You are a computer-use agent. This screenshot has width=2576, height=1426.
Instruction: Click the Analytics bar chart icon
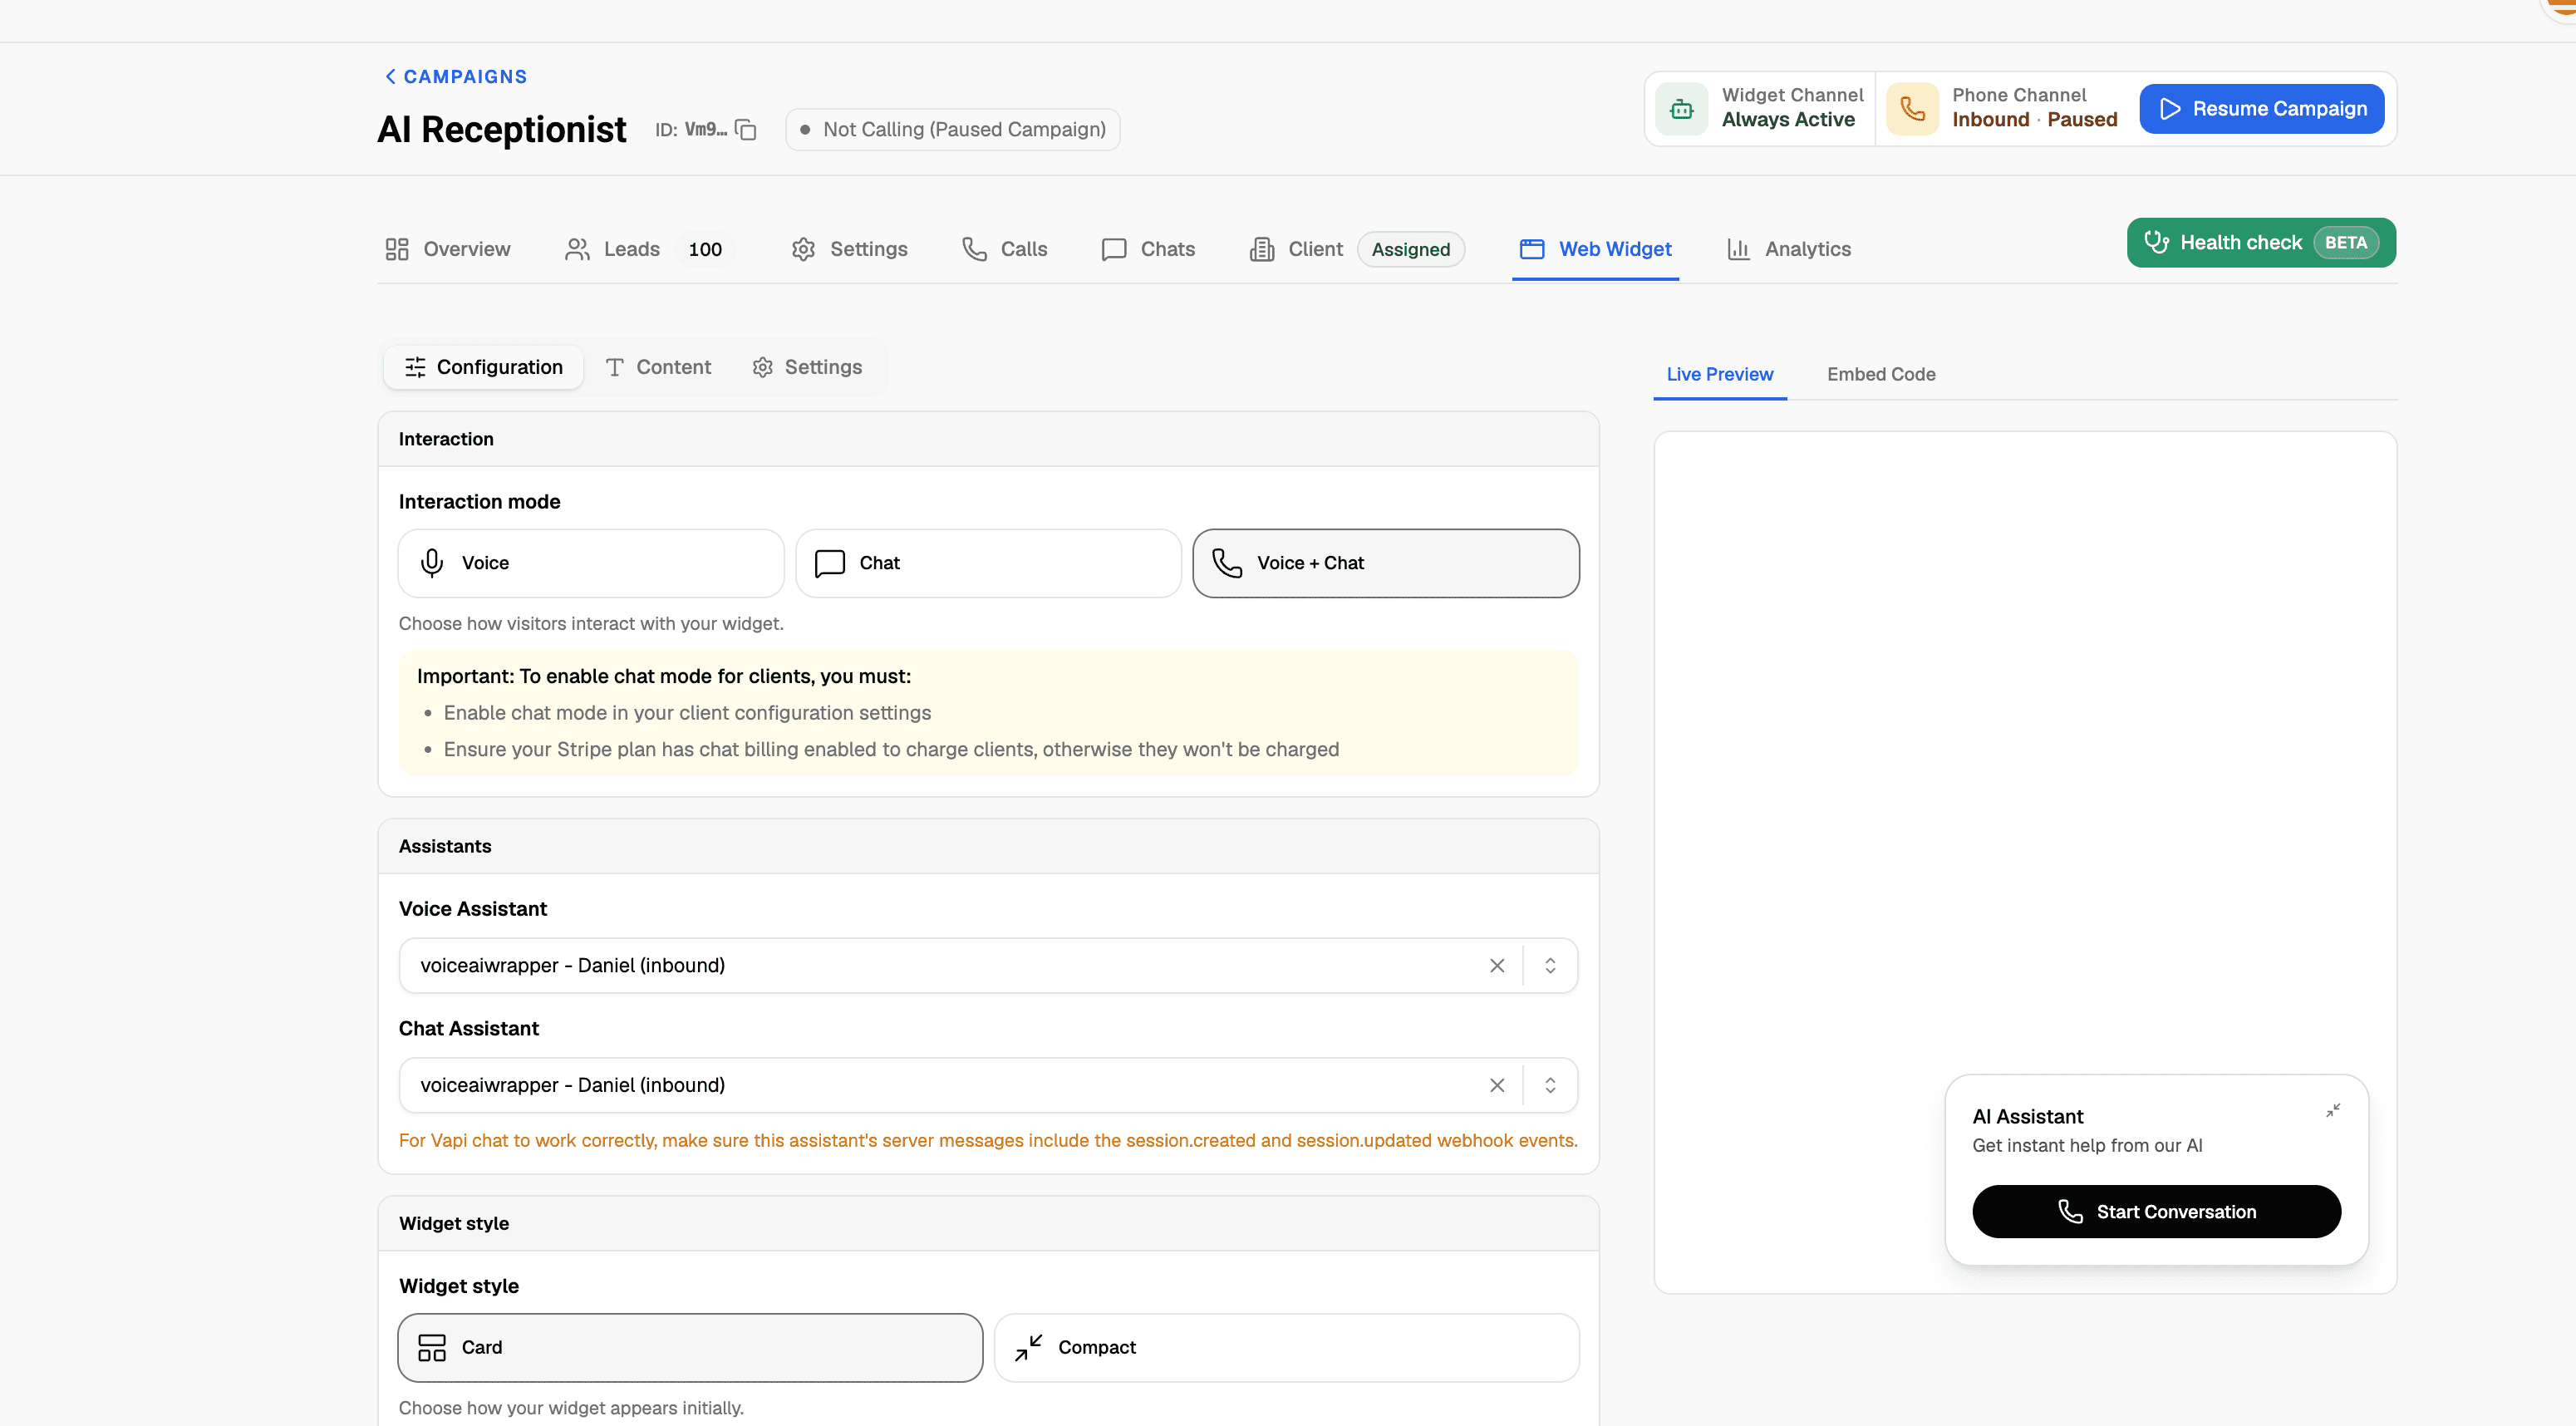coord(1738,249)
